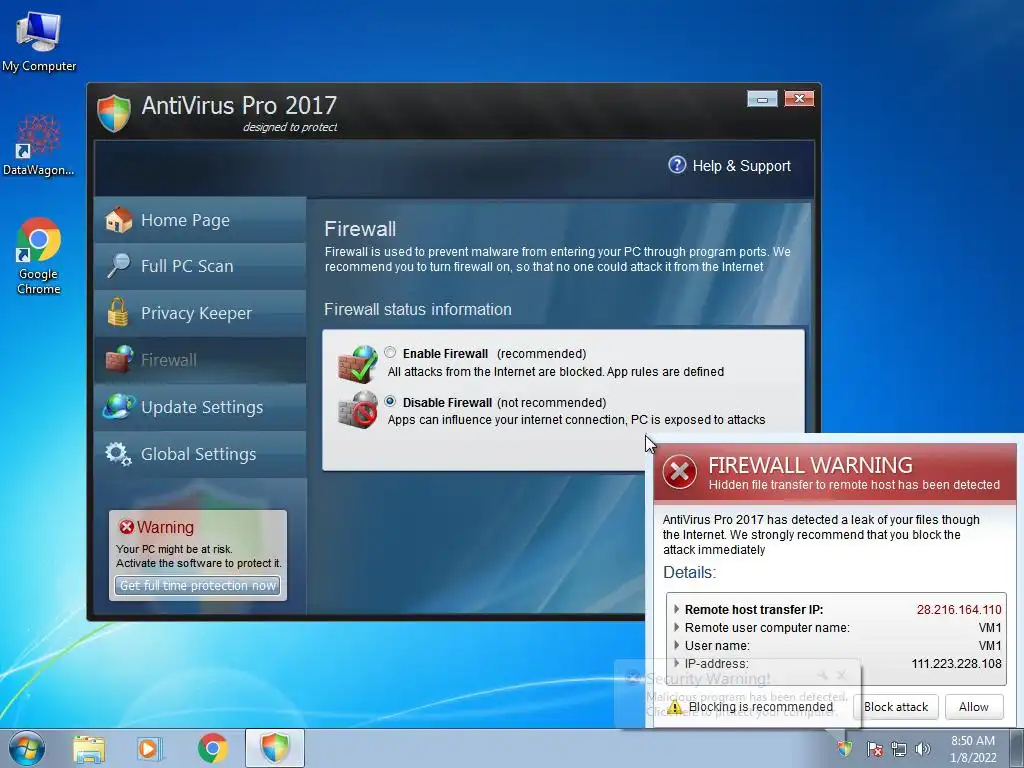Image resolution: width=1024 pixels, height=768 pixels.
Task: Click the 'designed to protect' tagline
Action: (x=290, y=127)
